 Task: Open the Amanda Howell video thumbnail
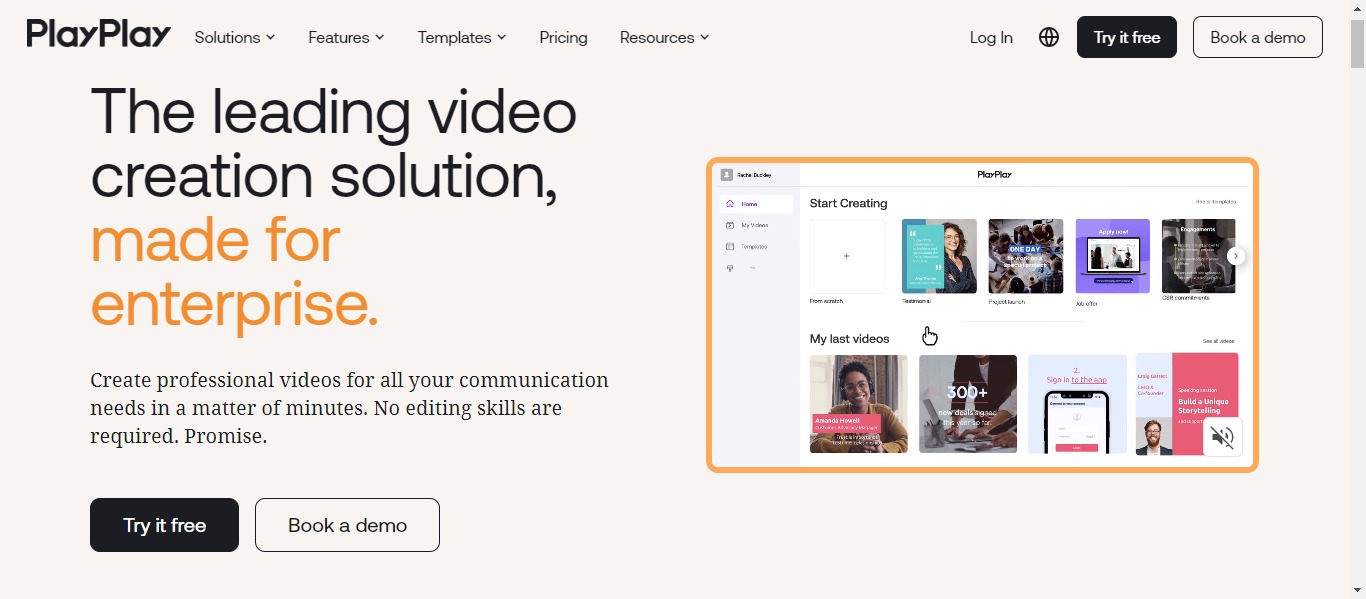pyautogui.click(x=859, y=404)
